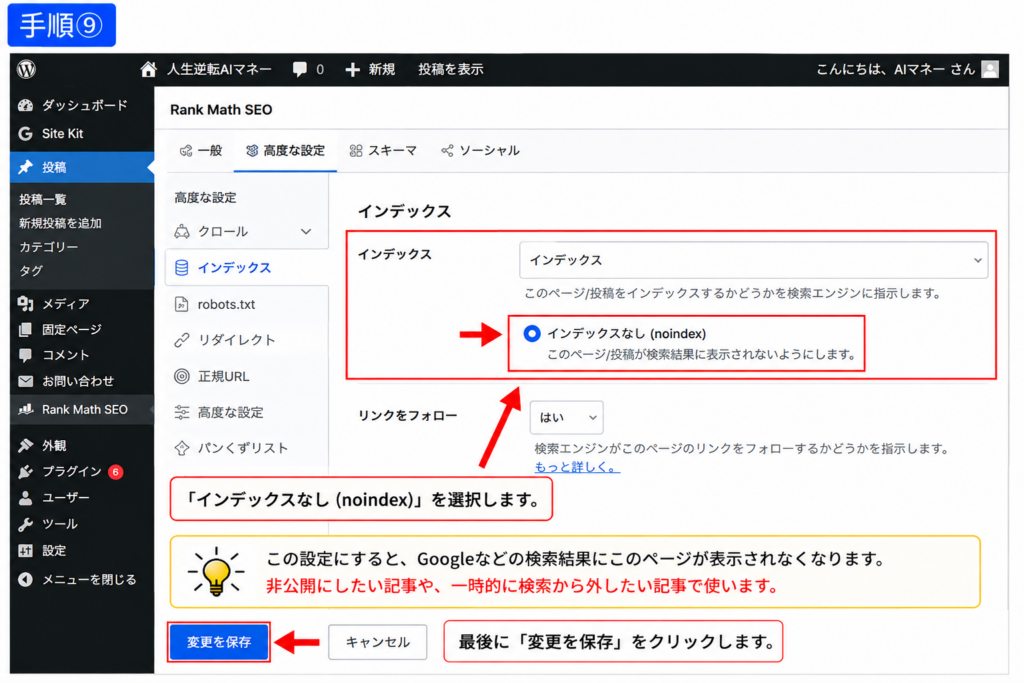Click the メディア media icon
Viewport: 1024px width, 683px height.
coord(25,304)
